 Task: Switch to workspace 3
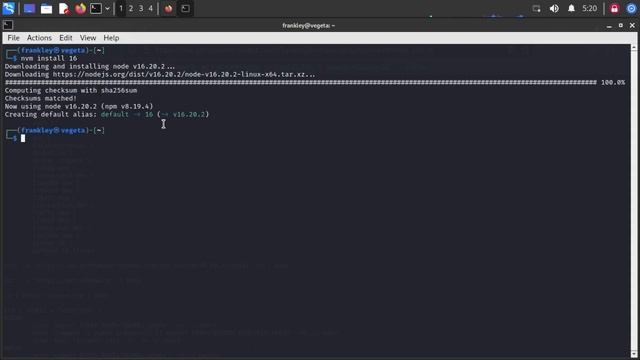coord(141,9)
